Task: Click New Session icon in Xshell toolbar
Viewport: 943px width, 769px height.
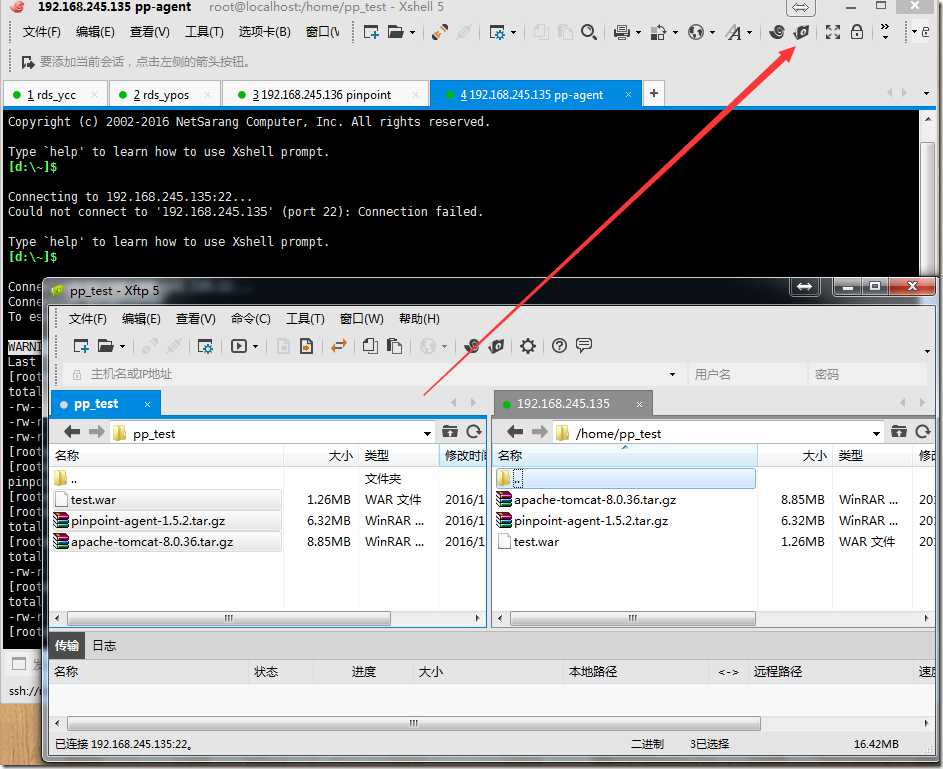Action: coord(371,32)
